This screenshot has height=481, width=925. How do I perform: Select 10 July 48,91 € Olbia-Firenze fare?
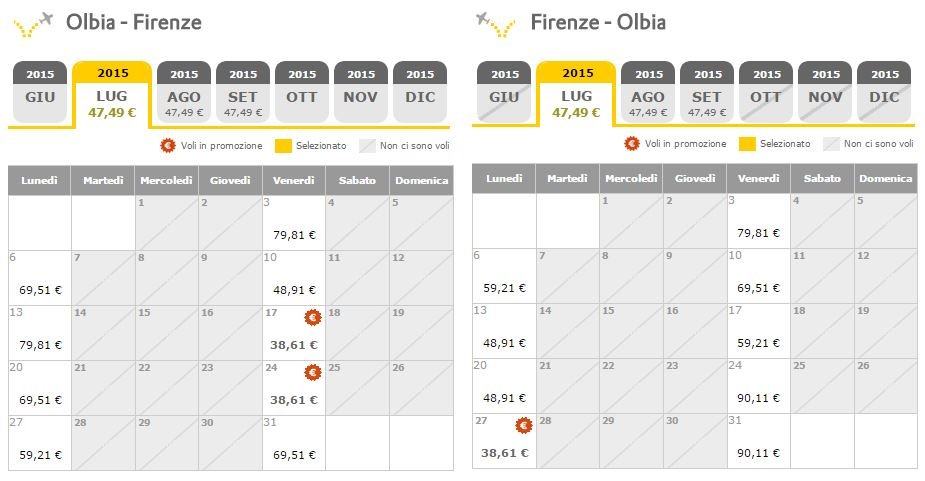294,278
